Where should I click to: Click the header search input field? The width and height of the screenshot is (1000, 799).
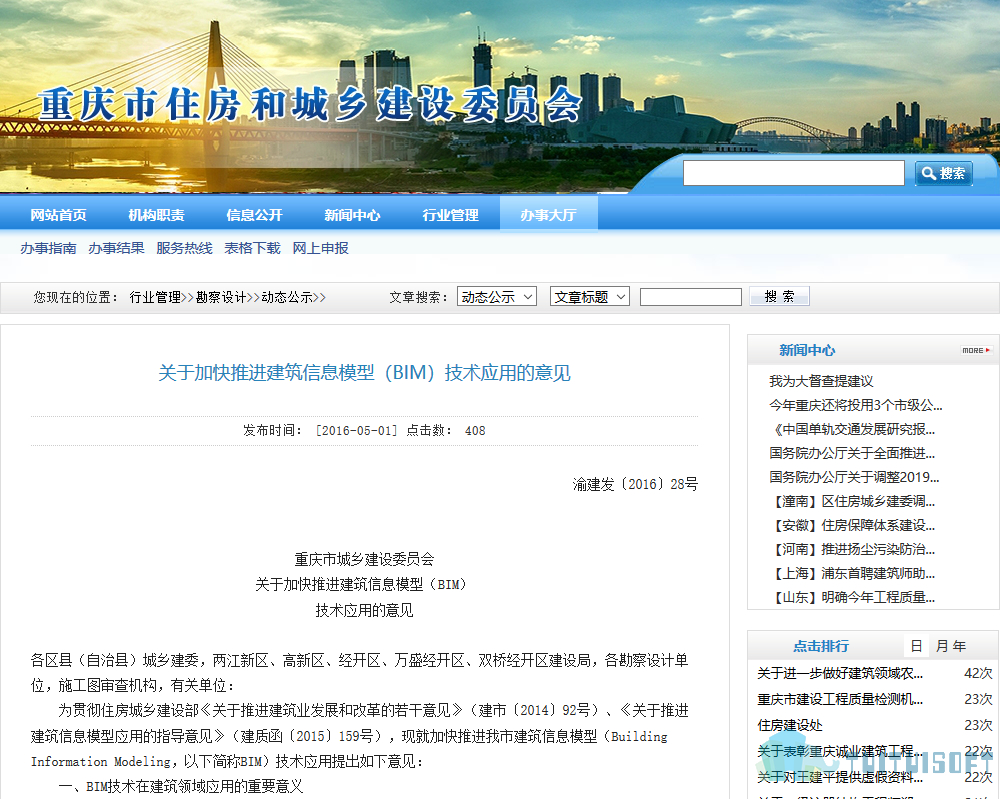pyautogui.click(x=793, y=173)
